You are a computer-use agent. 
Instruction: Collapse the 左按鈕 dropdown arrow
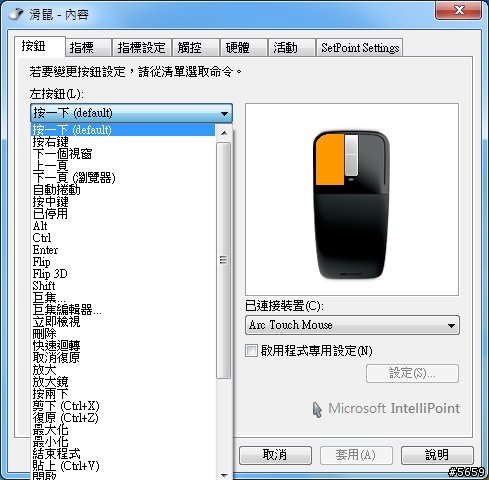(x=224, y=113)
